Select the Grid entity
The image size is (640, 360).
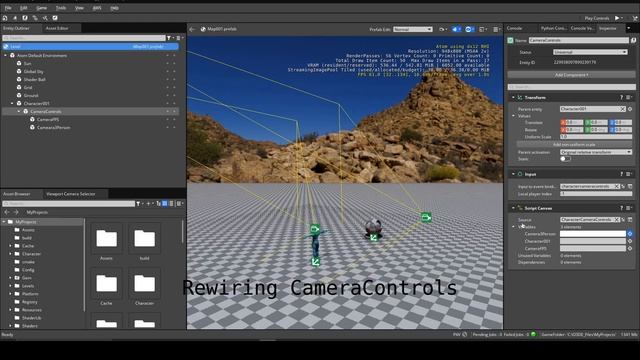point(28,87)
